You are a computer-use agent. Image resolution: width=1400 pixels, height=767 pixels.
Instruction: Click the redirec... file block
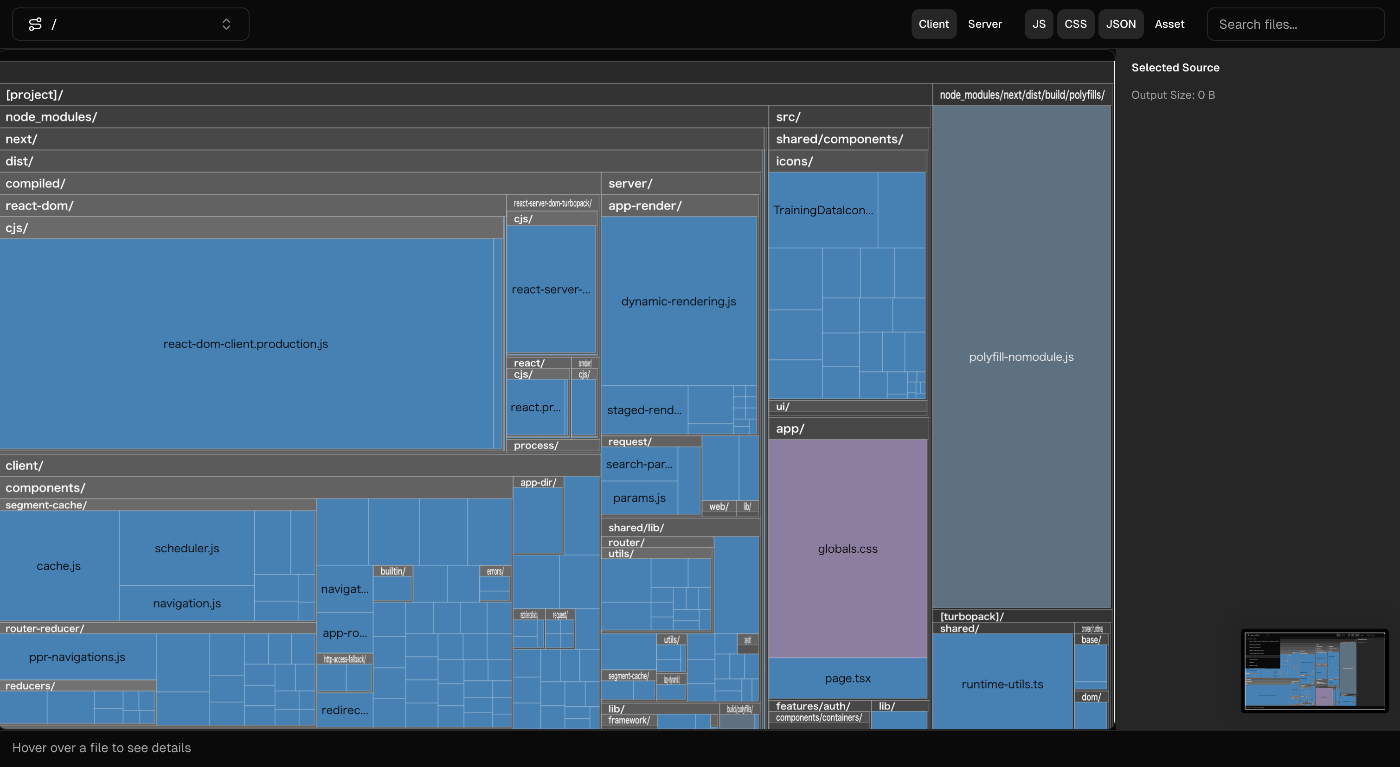(x=345, y=711)
